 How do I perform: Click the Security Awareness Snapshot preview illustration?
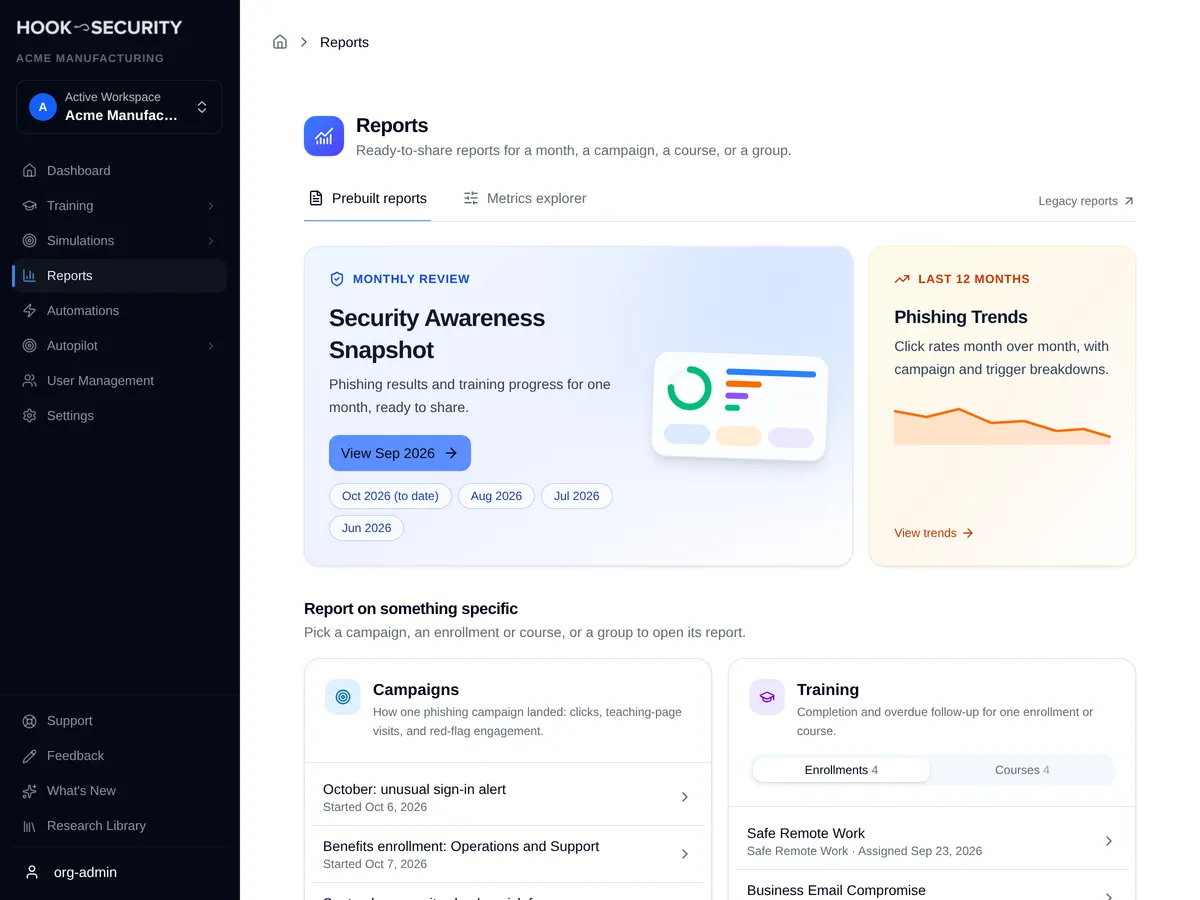point(740,406)
